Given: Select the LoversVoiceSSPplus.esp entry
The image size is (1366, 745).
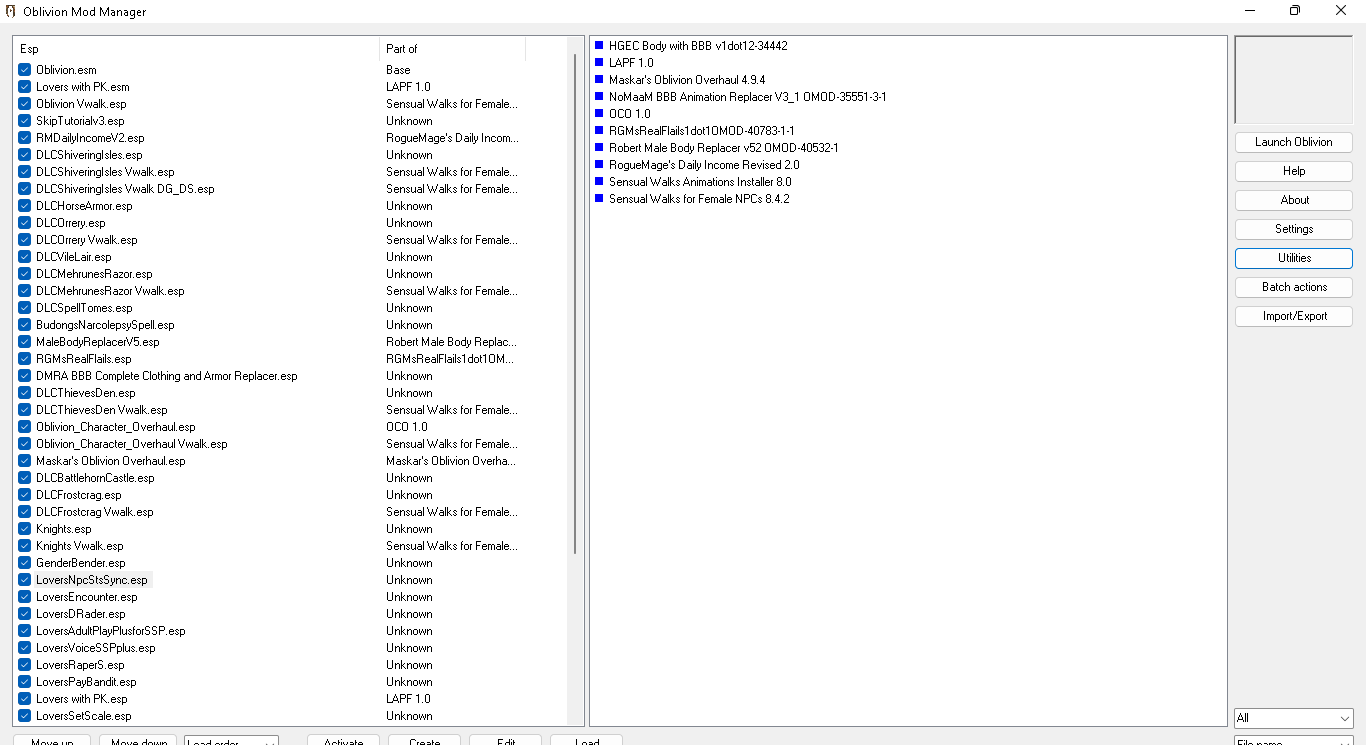Looking at the screenshot, I should pyautogui.click(x=96, y=648).
